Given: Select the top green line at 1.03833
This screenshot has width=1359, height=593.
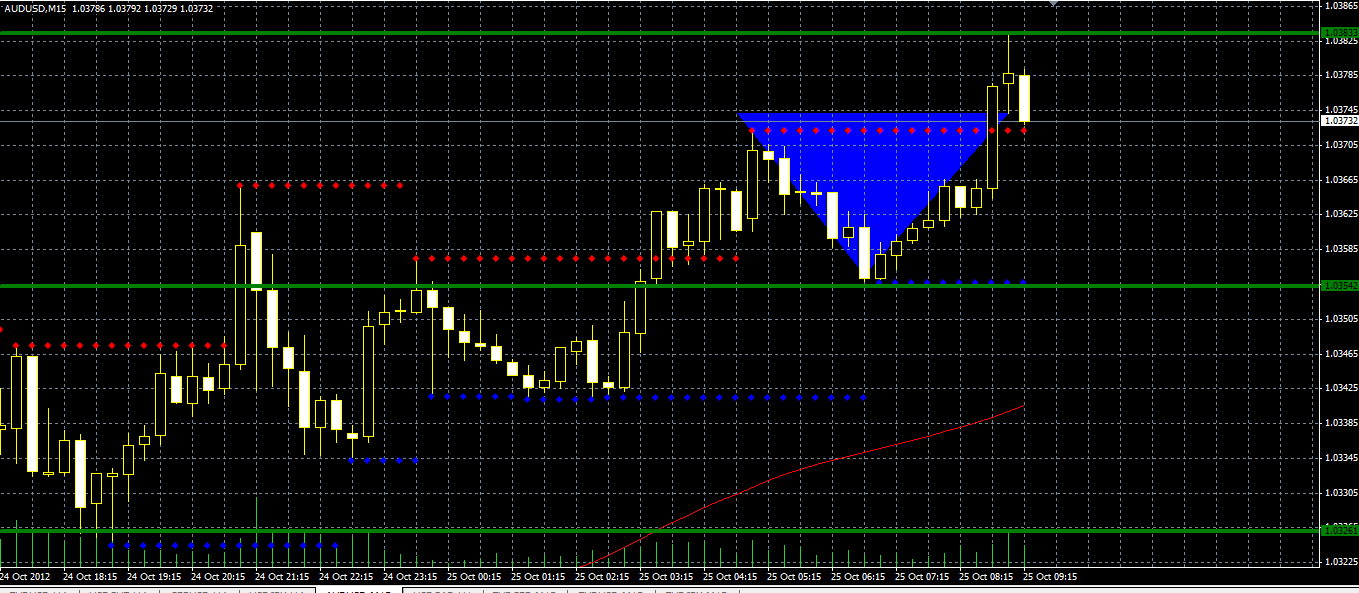Looking at the screenshot, I should coord(660,33).
